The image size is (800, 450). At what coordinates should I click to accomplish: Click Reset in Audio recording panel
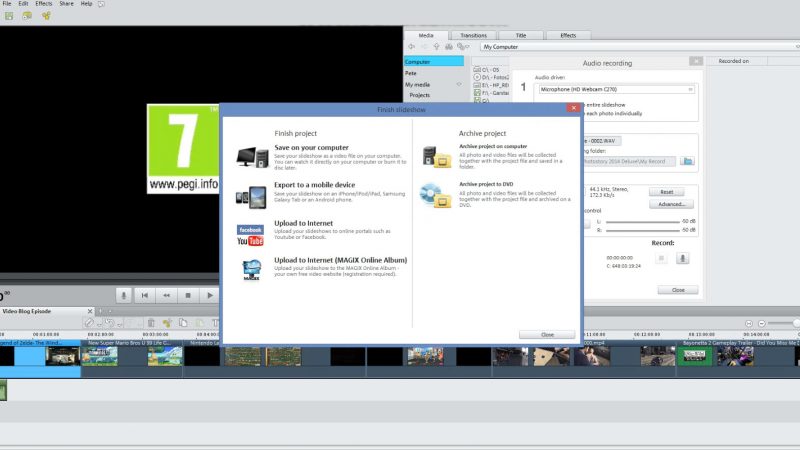pyautogui.click(x=666, y=192)
